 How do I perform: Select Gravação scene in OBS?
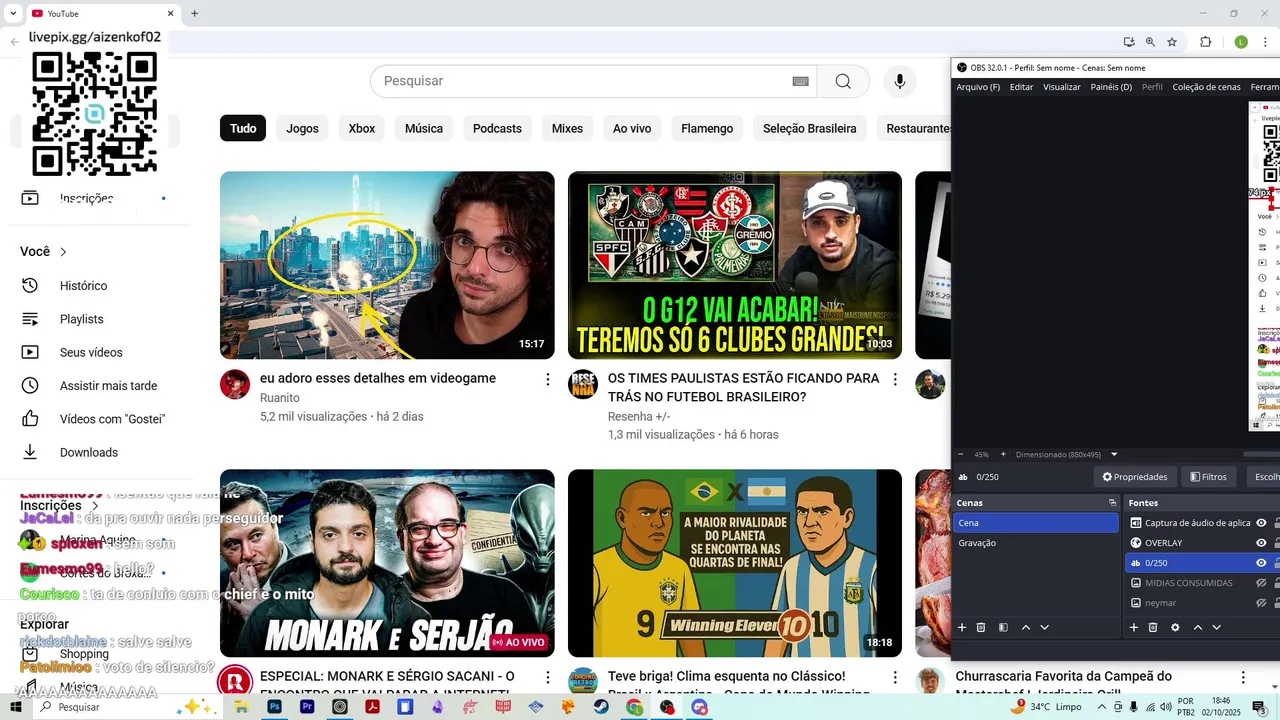tap(977, 543)
